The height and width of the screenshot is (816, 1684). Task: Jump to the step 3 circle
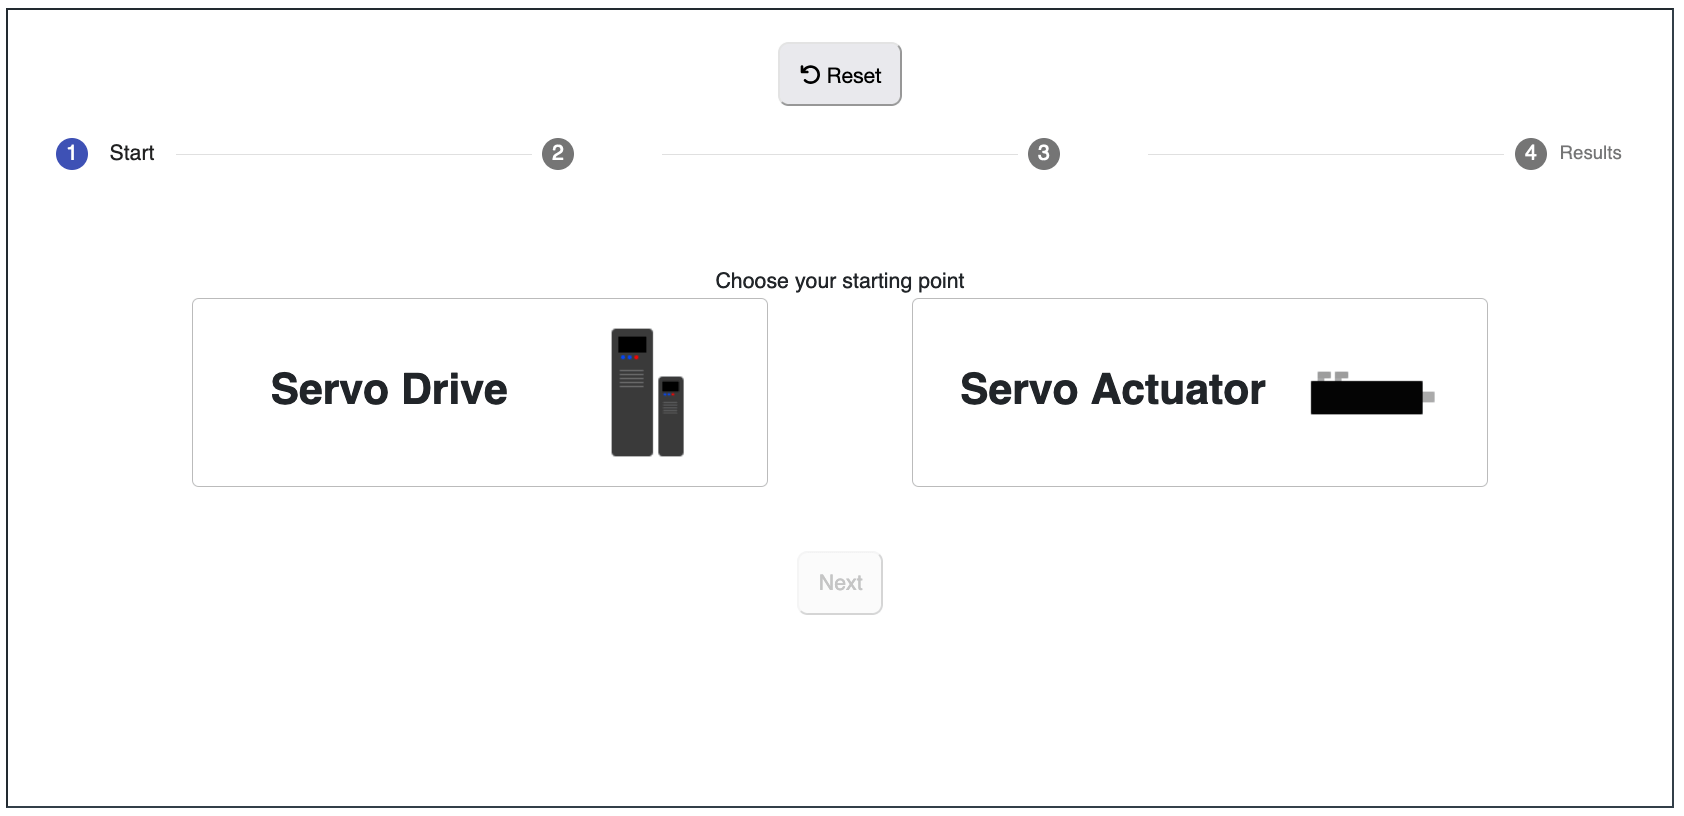coord(1044,153)
